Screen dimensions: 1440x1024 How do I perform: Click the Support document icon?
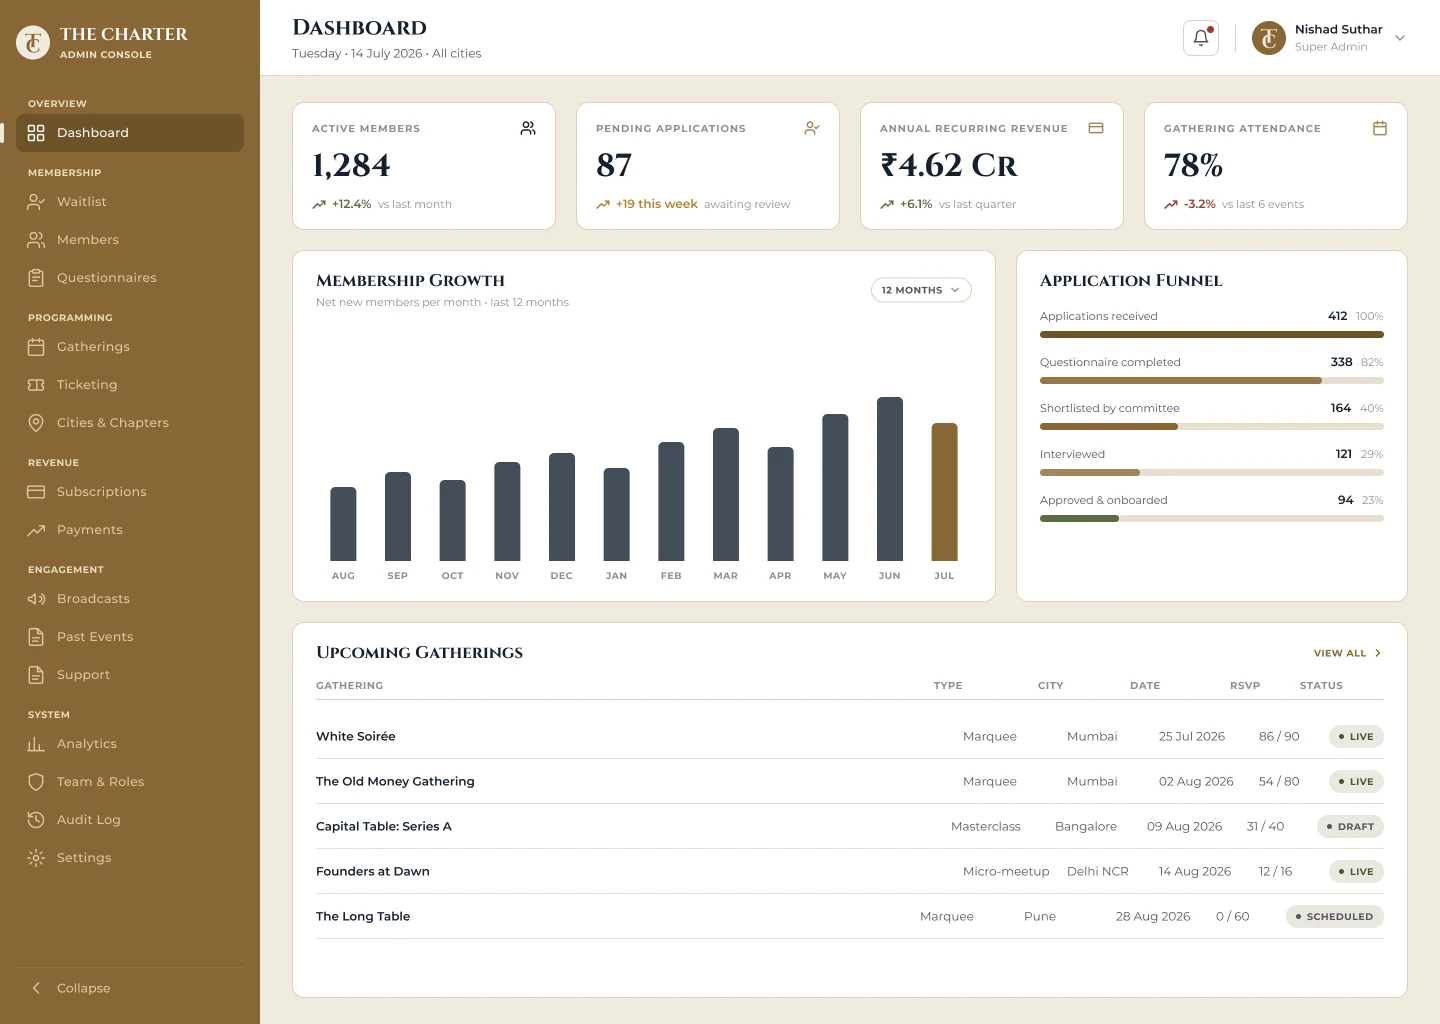pos(36,675)
